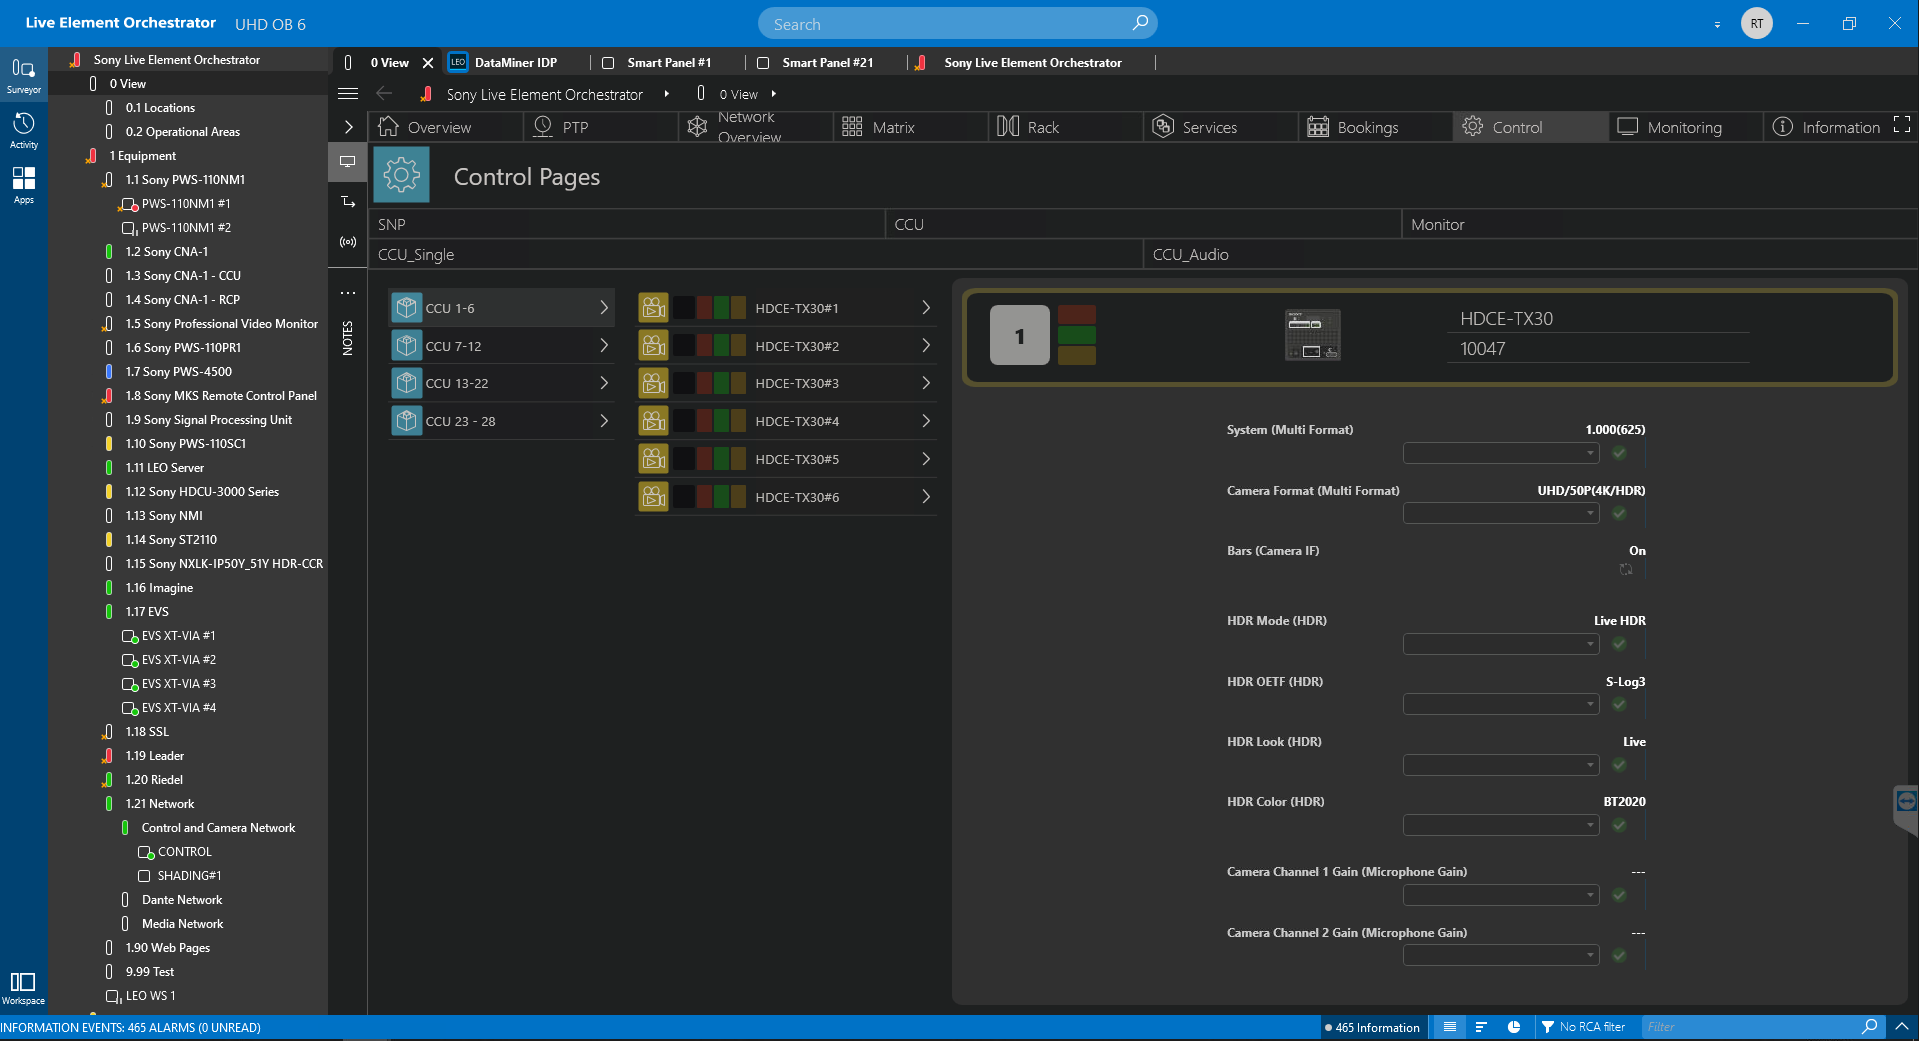This screenshot has width=1919, height=1041.
Task: Open the Surveyor sidebar panel
Action: [23, 76]
